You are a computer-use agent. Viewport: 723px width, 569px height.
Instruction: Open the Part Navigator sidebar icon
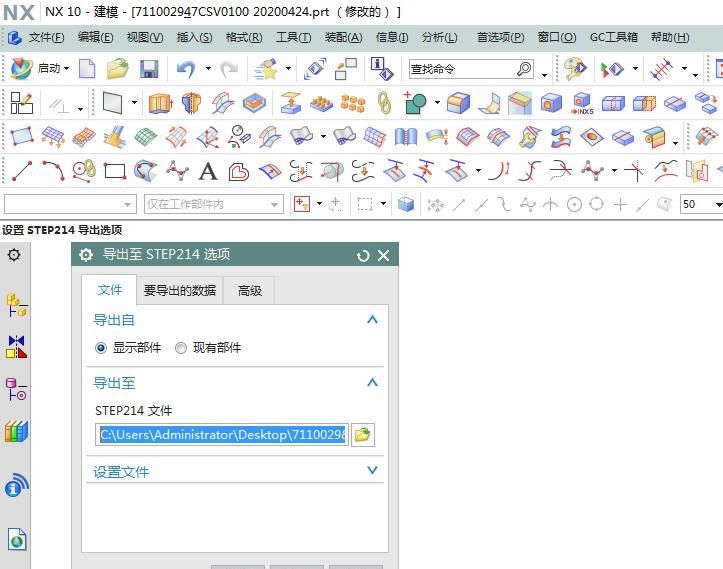tap(17, 389)
